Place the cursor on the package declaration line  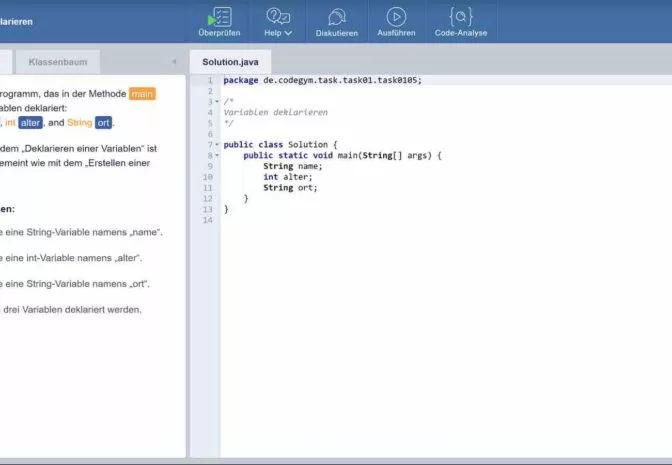[322, 80]
